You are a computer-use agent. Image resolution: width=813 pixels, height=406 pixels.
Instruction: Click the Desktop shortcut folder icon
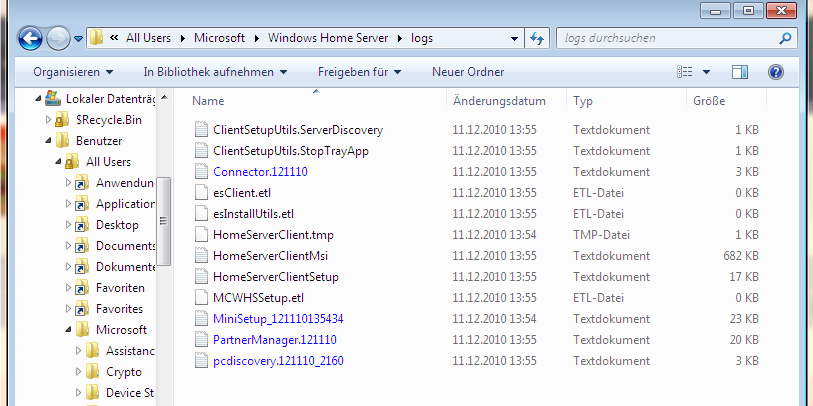(x=82, y=225)
